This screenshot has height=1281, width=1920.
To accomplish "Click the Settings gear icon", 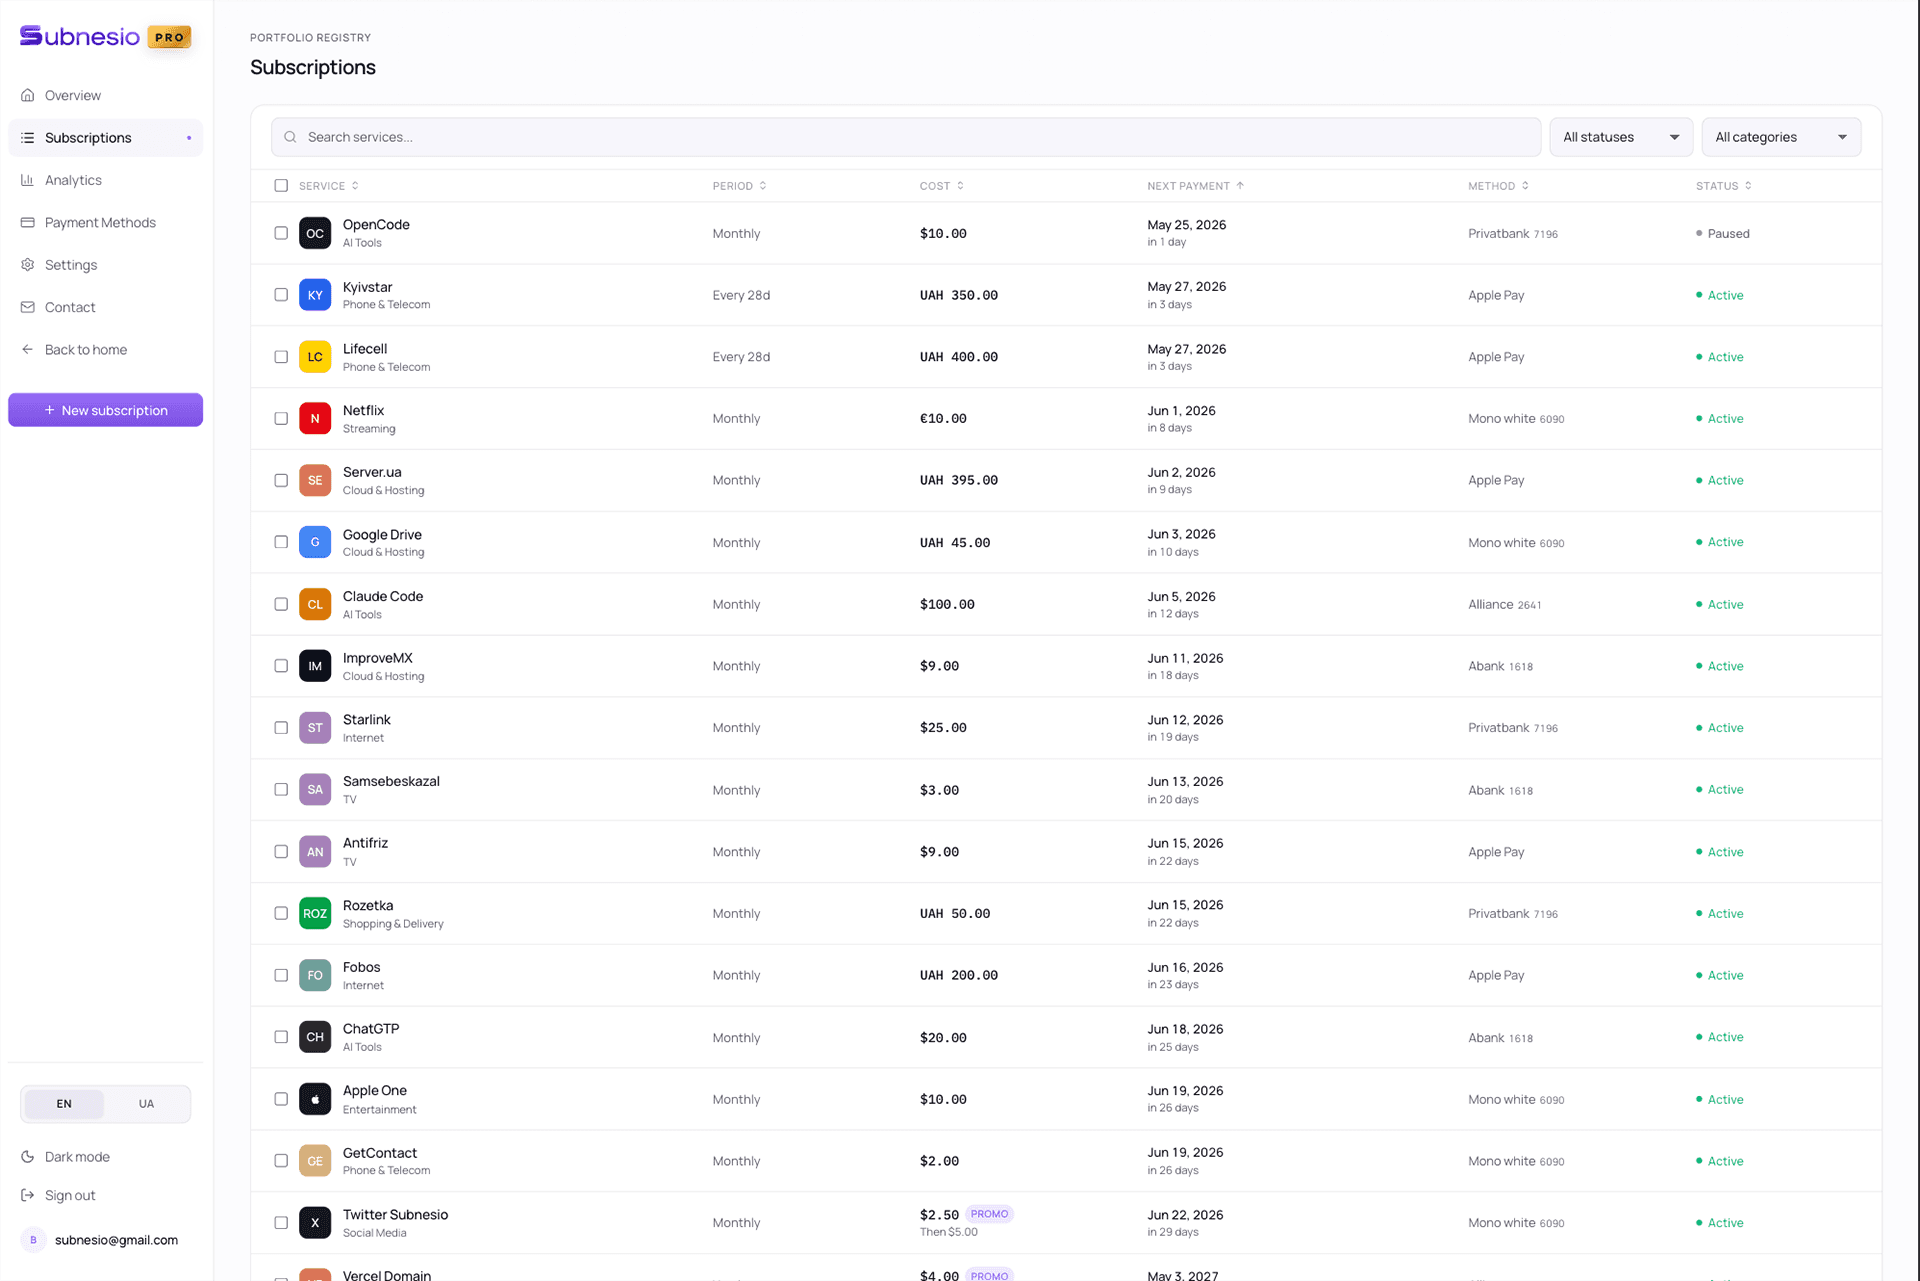I will pyautogui.click(x=28, y=265).
